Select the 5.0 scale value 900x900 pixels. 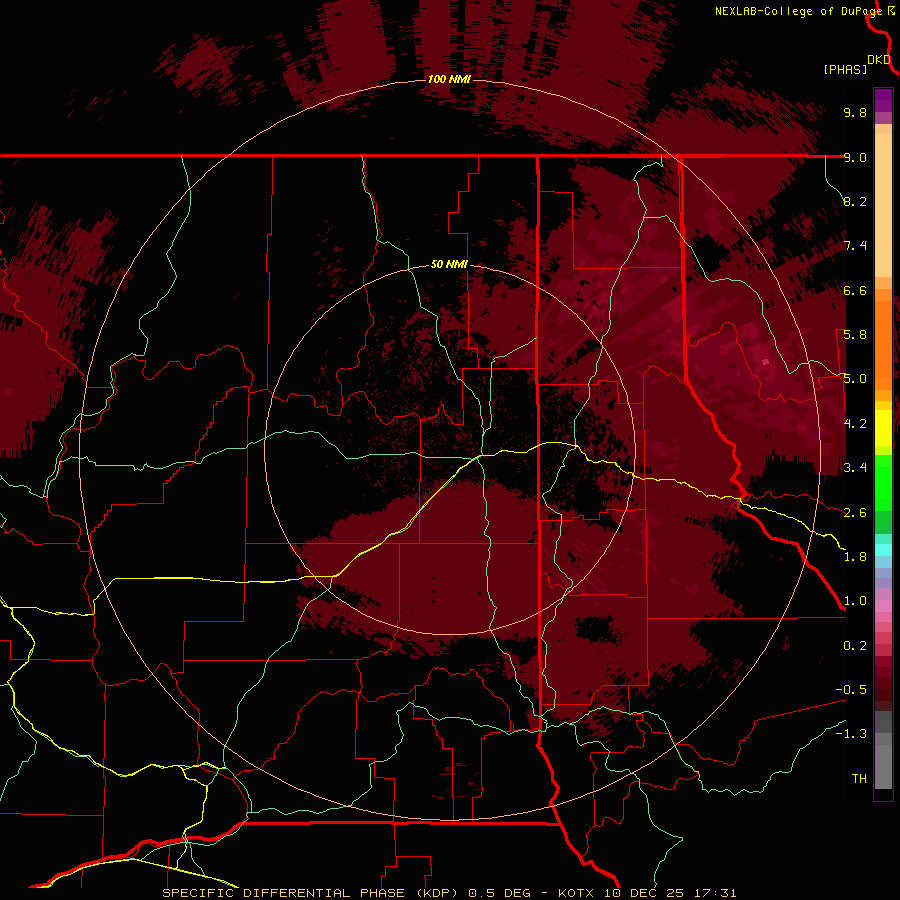click(855, 379)
